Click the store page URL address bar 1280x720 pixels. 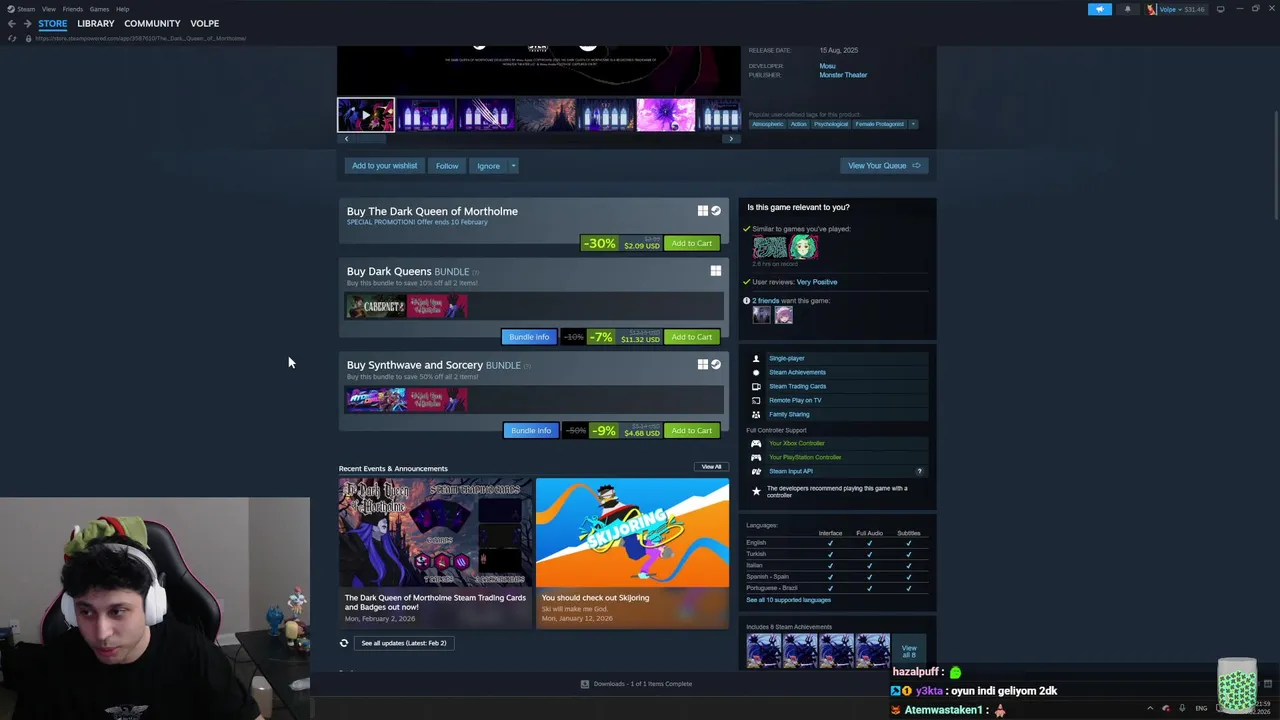(x=140, y=38)
